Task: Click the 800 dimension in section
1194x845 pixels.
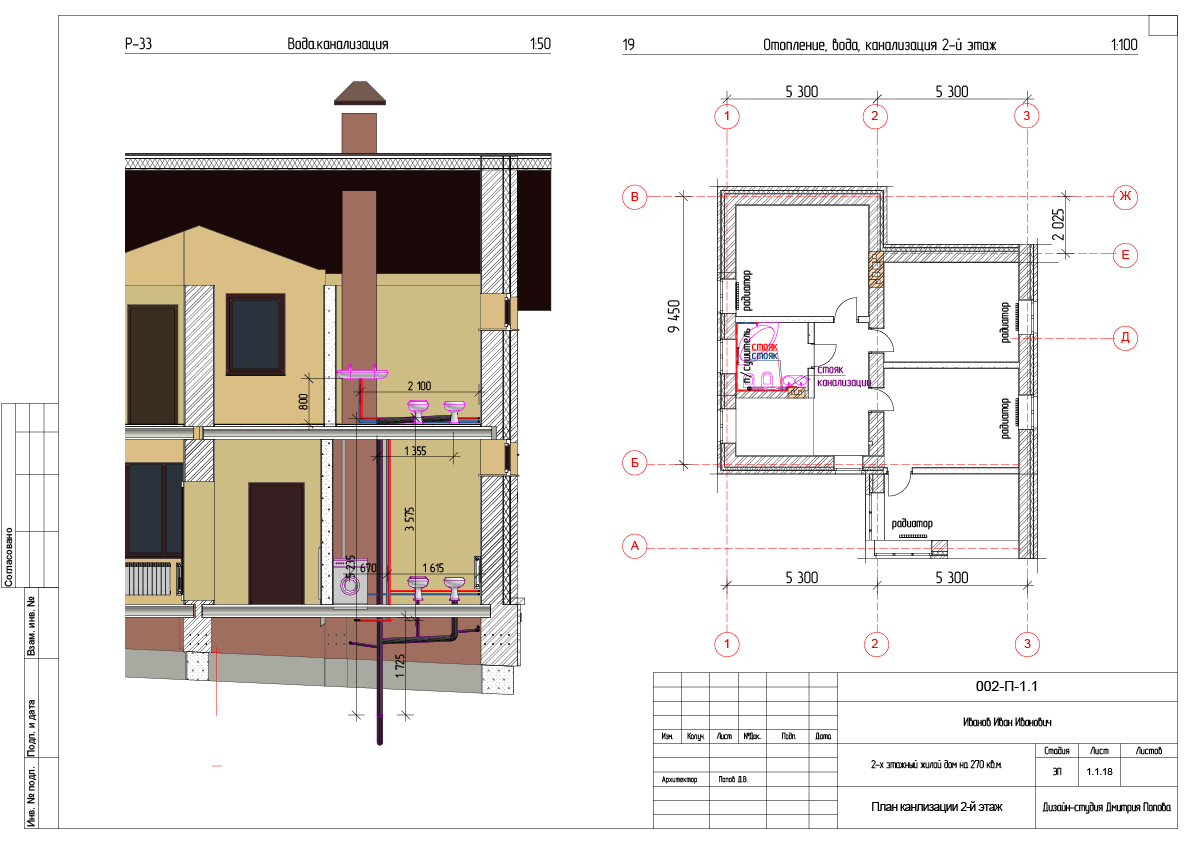Action: 304,402
